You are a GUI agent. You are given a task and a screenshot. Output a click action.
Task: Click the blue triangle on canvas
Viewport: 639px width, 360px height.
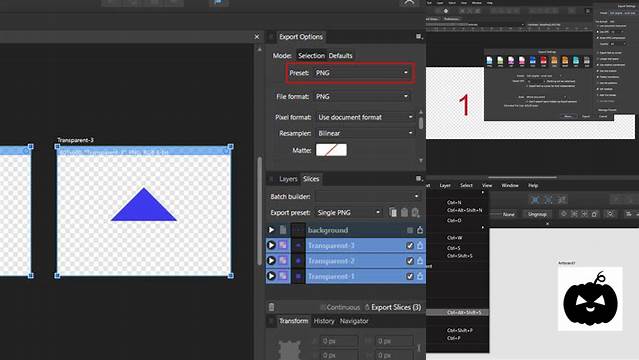click(x=144, y=205)
